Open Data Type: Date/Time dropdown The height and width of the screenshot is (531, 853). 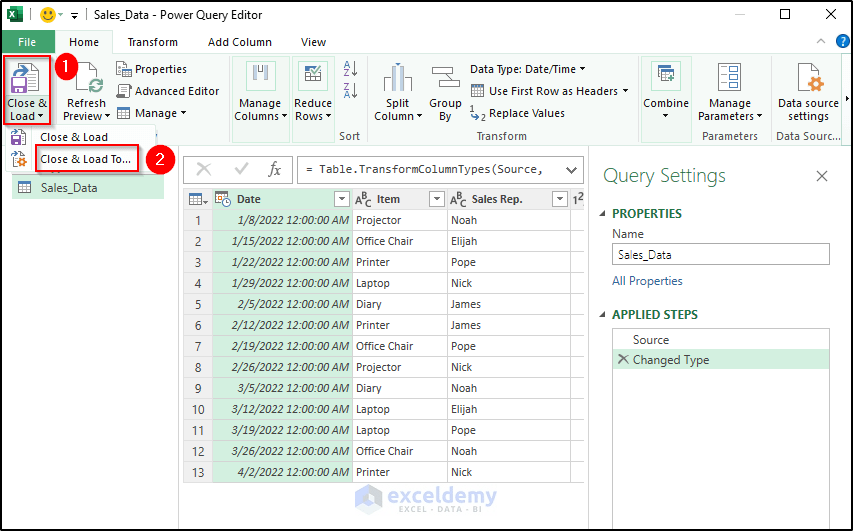tap(528, 69)
